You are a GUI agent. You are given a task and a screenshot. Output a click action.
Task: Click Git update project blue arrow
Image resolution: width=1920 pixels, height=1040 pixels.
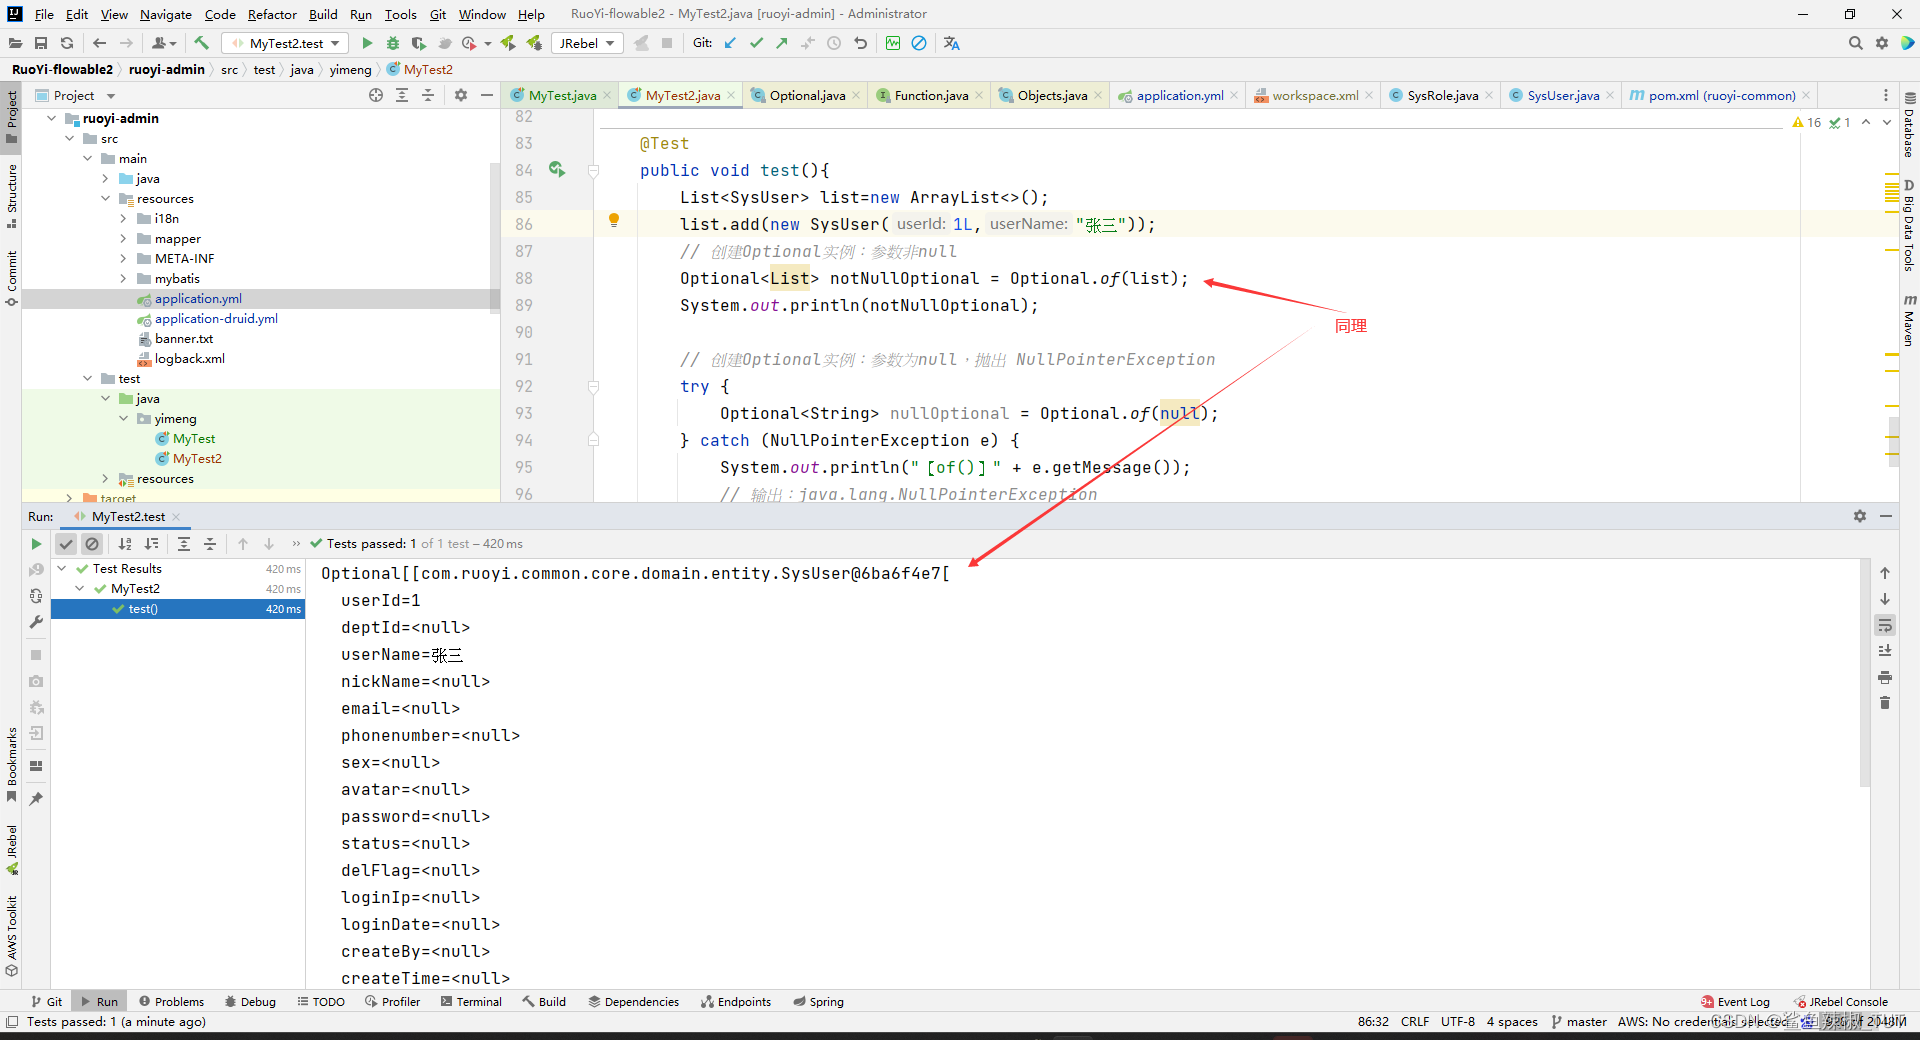point(730,43)
